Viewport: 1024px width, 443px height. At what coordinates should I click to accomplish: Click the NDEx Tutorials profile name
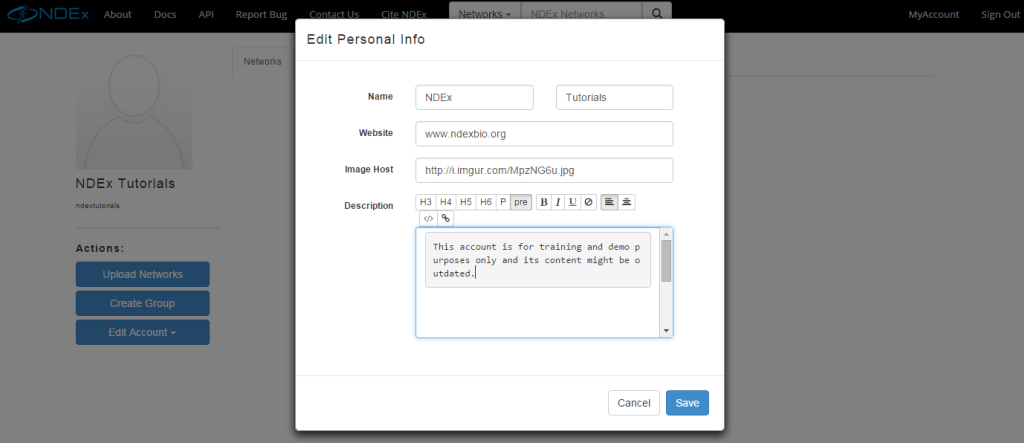coord(125,184)
